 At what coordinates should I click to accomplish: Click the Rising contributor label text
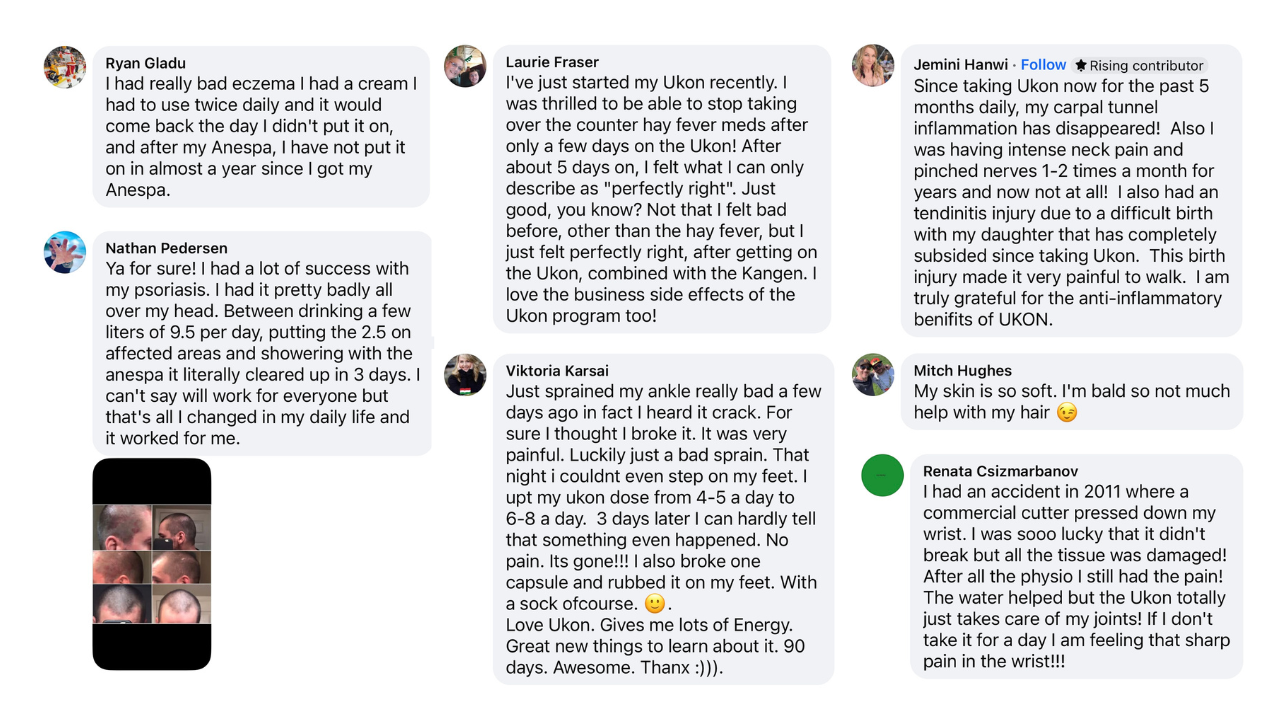(1146, 65)
